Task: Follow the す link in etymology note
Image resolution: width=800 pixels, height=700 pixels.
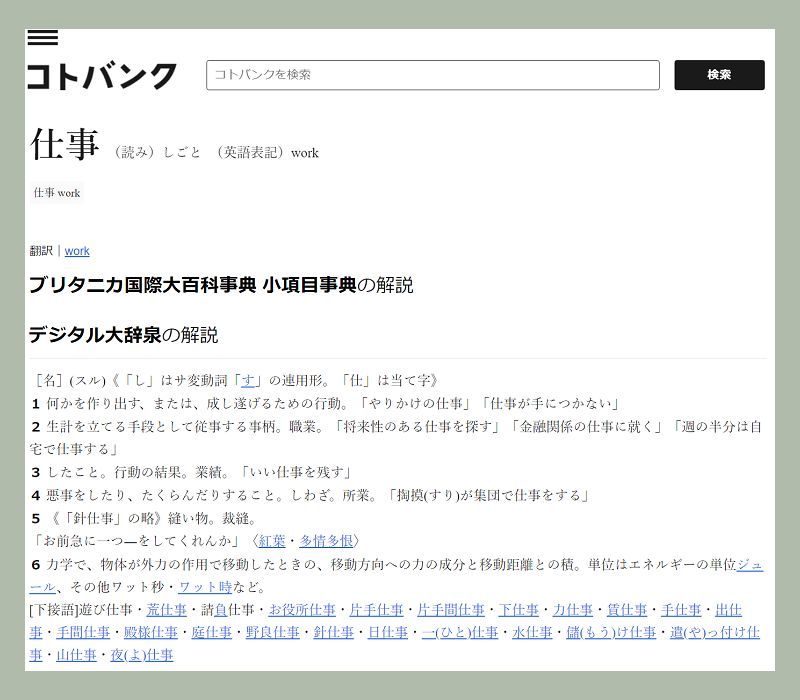Action: click(x=248, y=380)
